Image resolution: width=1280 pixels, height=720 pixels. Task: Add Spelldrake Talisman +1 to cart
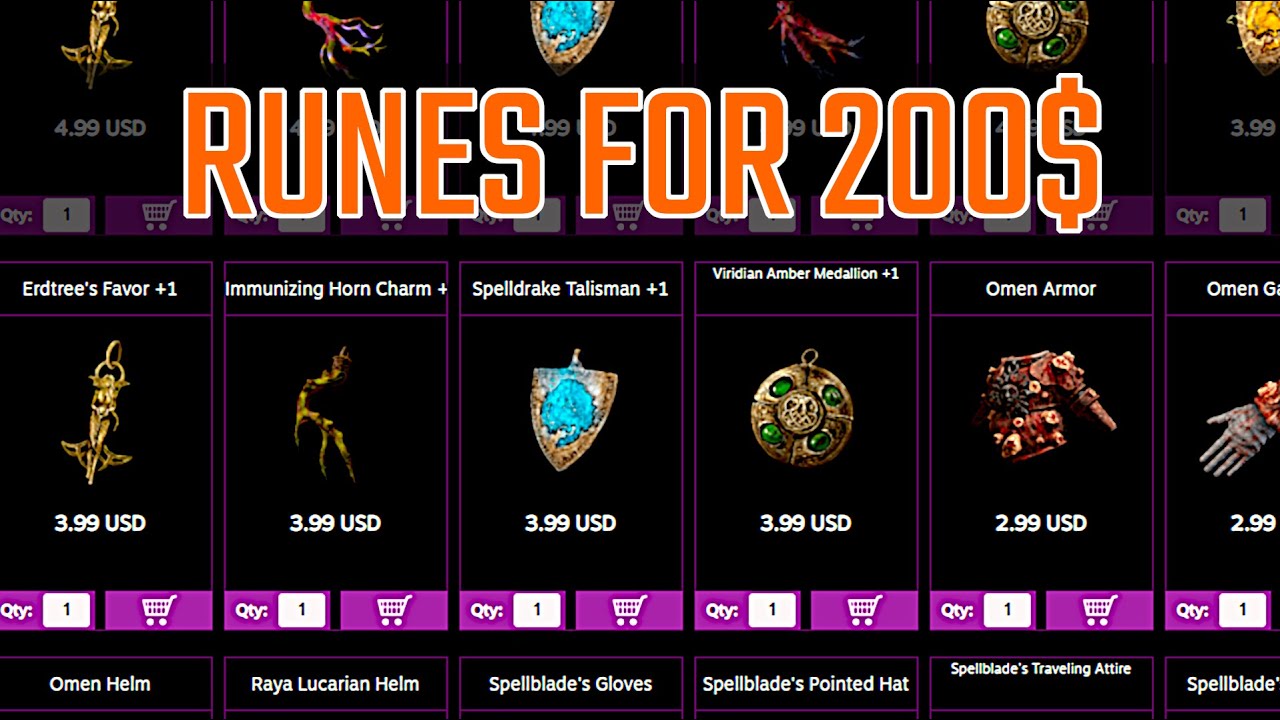(629, 610)
